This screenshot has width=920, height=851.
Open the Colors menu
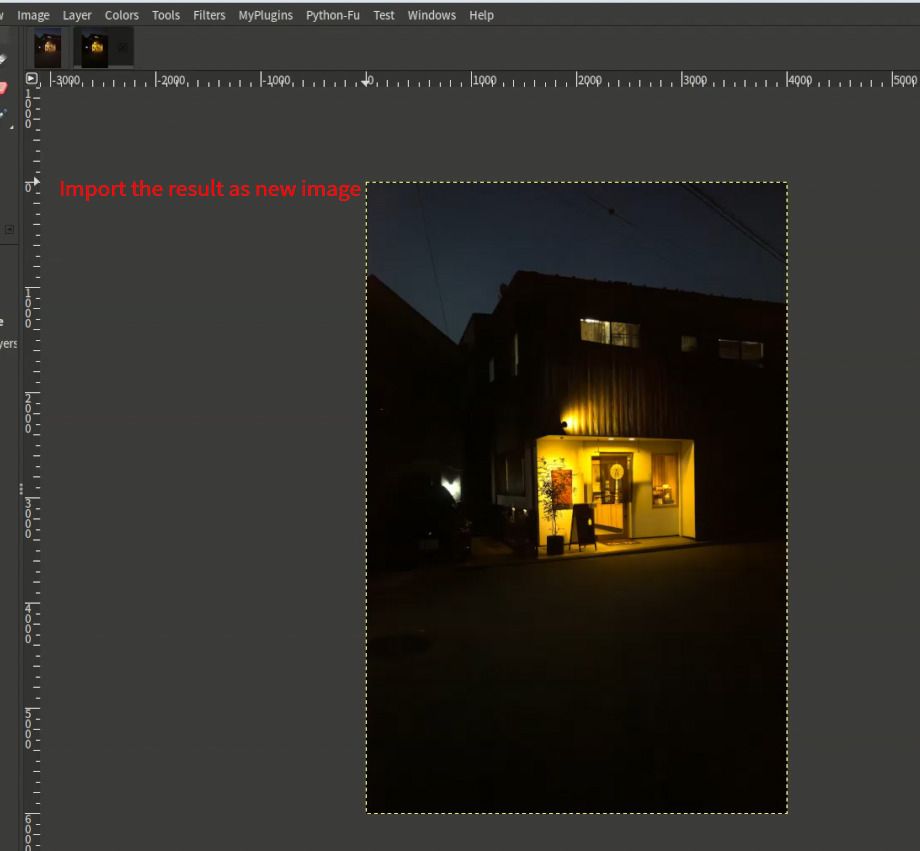pyautogui.click(x=121, y=15)
